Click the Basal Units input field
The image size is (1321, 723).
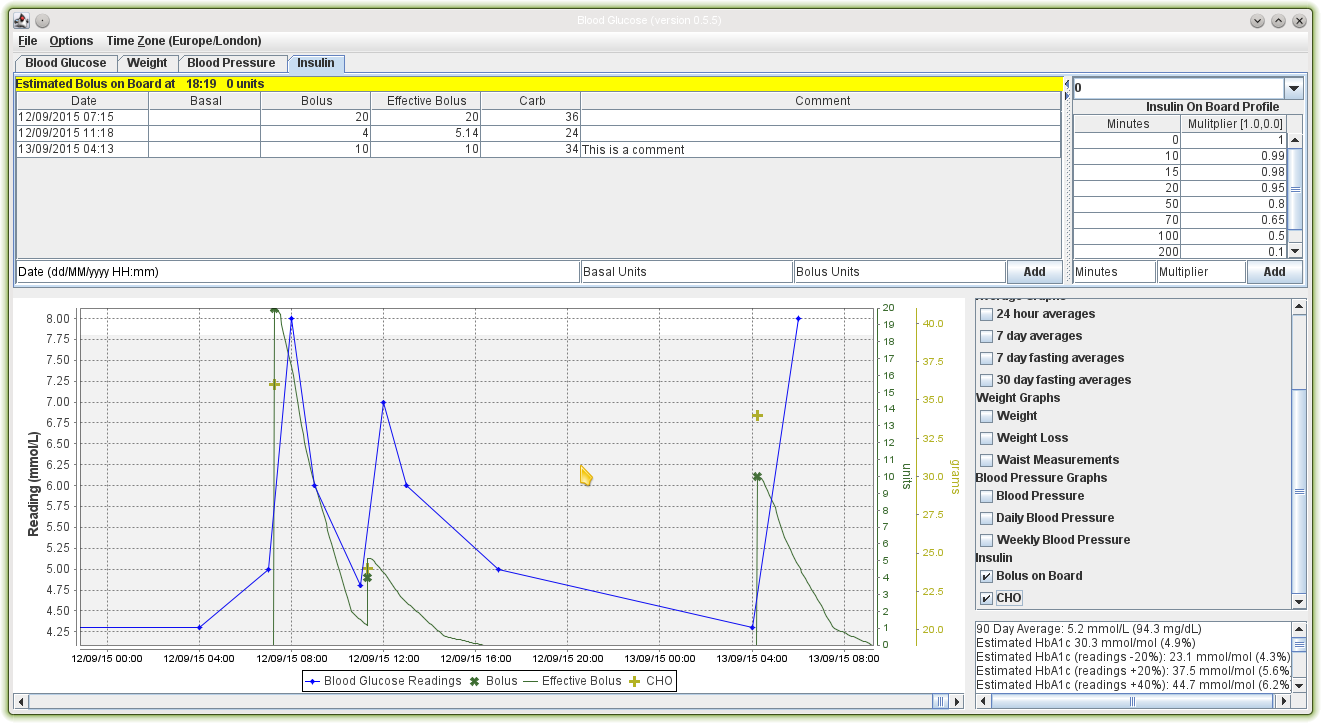(x=687, y=272)
